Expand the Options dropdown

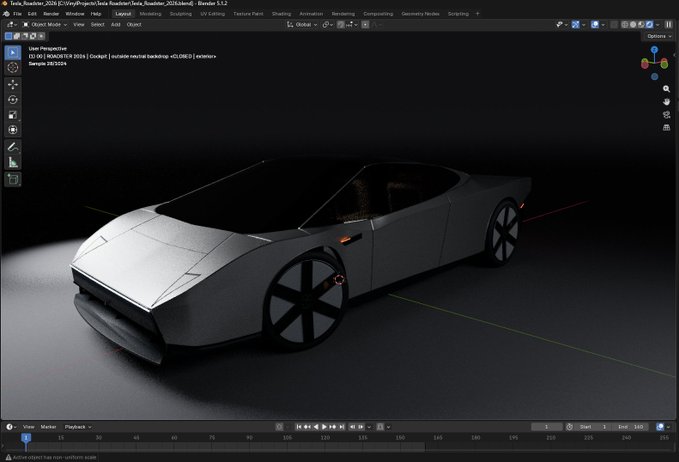point(659,36)
